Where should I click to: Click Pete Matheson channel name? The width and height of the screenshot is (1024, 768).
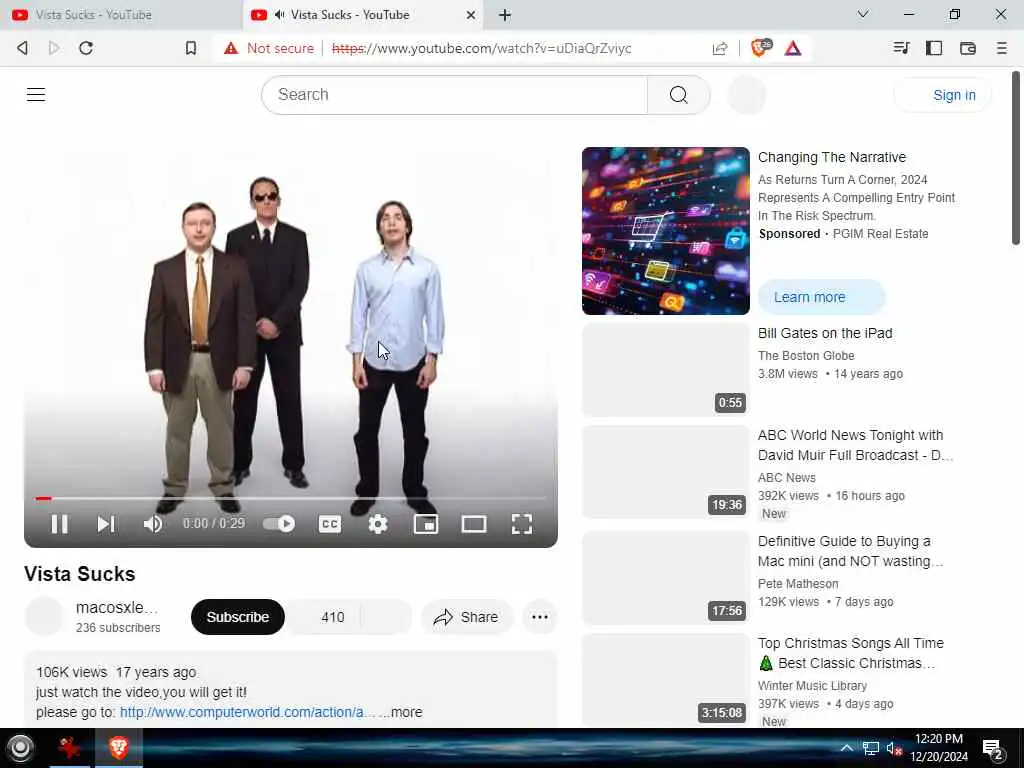[x=798, y=584]
